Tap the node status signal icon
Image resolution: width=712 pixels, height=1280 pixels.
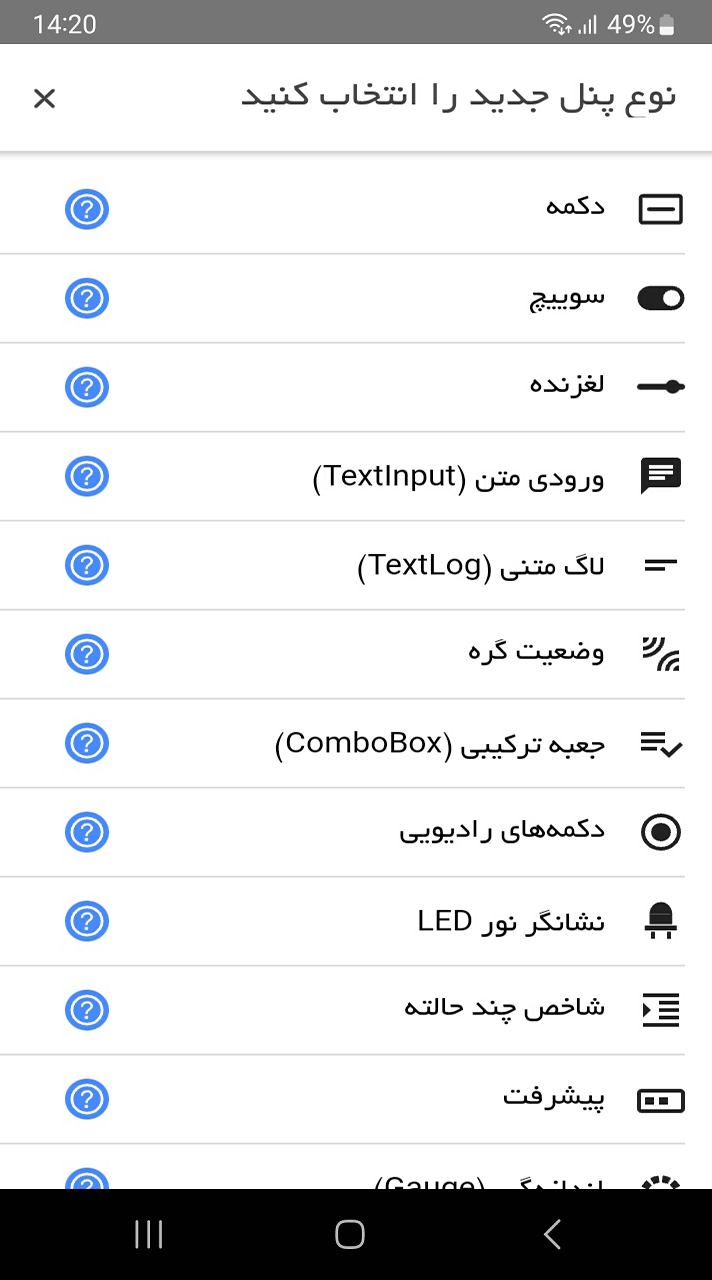tap(660, 654)
